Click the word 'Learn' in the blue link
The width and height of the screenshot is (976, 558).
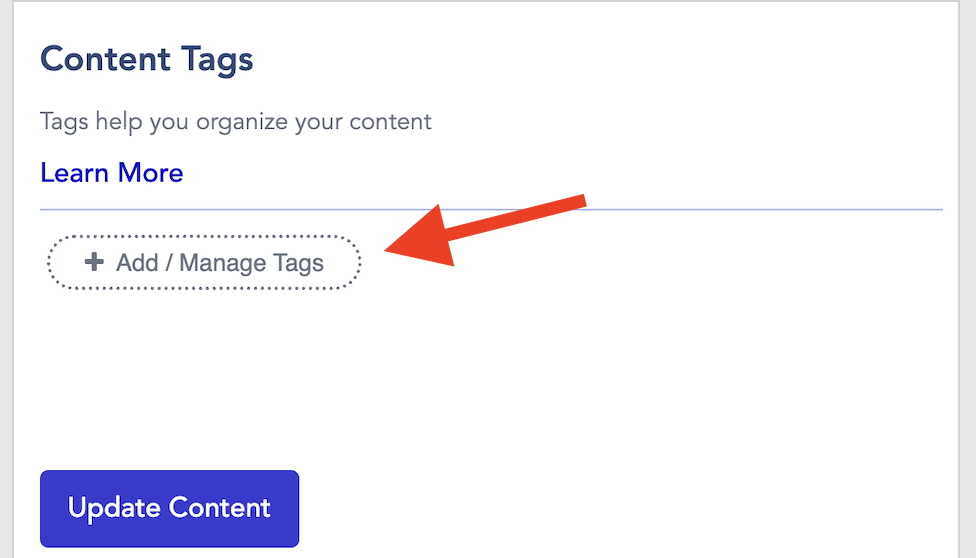(75, 173)
